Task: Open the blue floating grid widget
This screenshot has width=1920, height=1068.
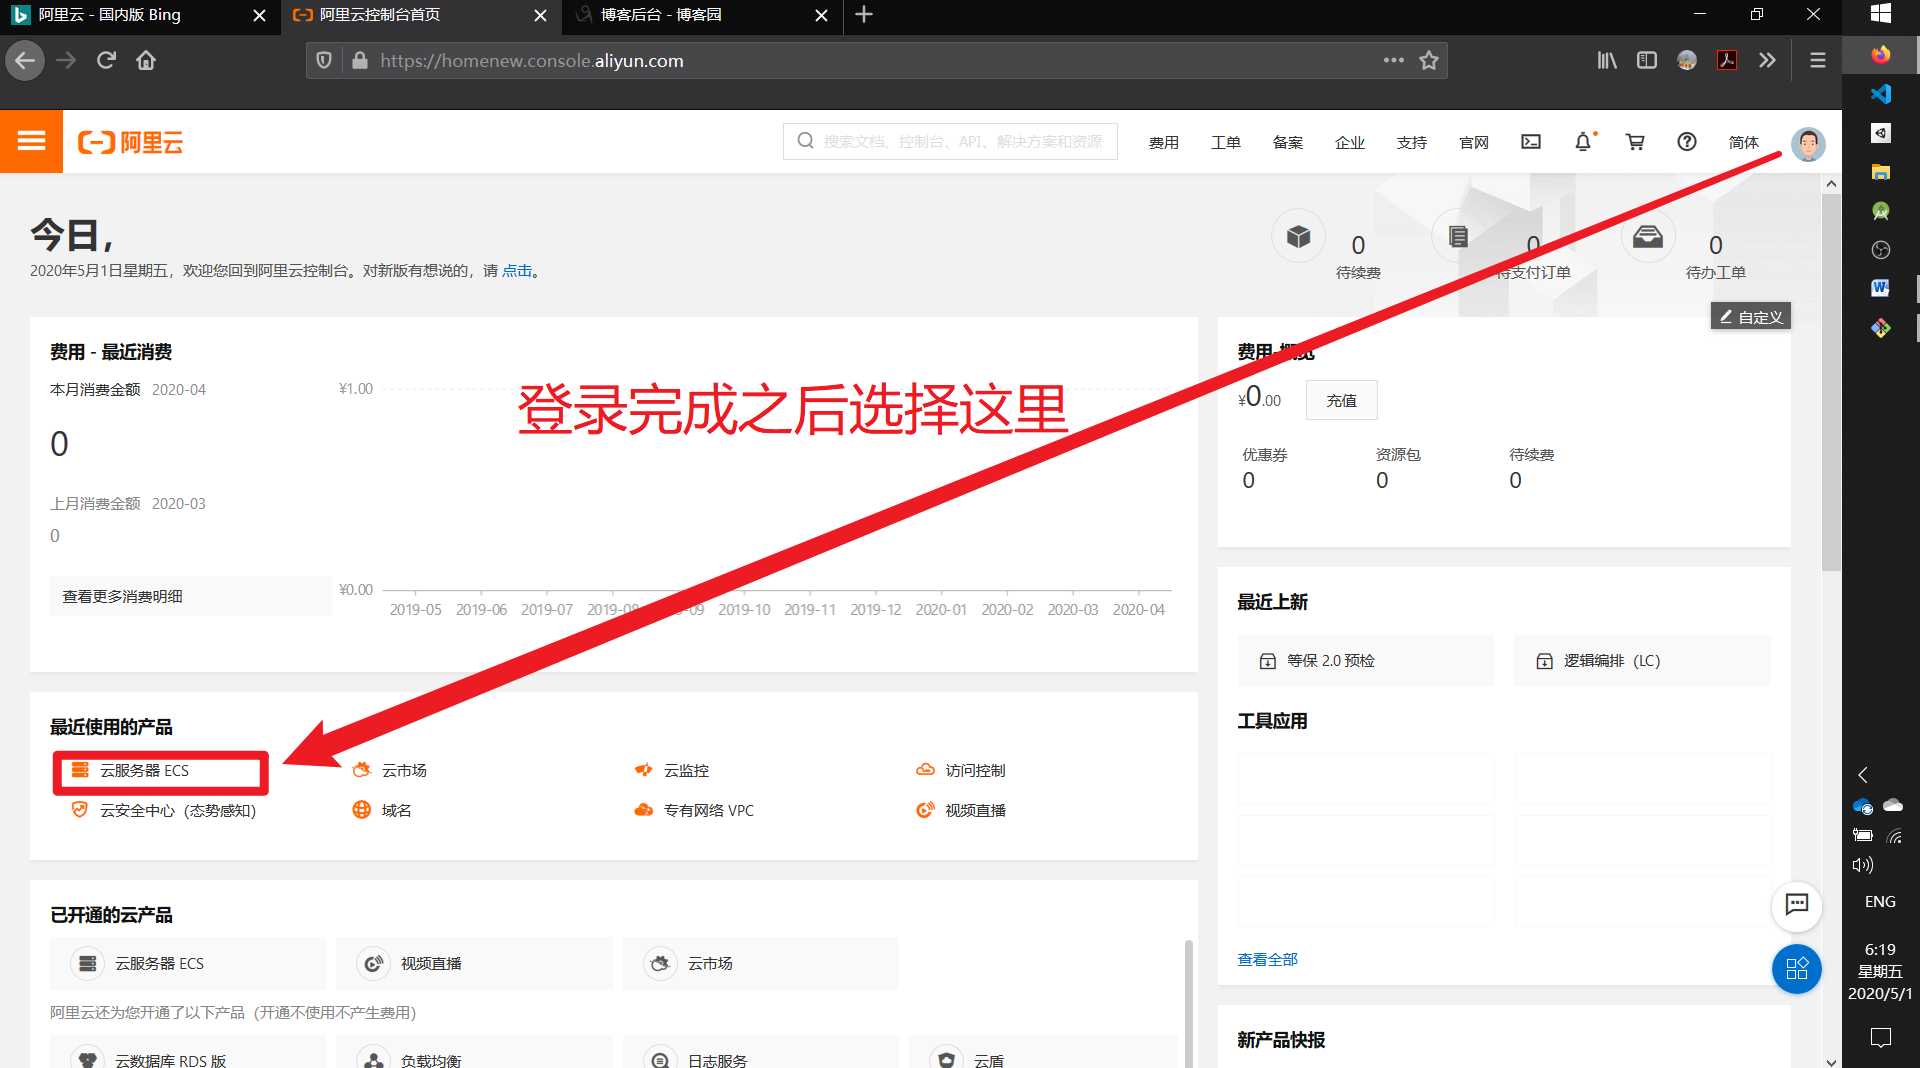Action: 1797,968
